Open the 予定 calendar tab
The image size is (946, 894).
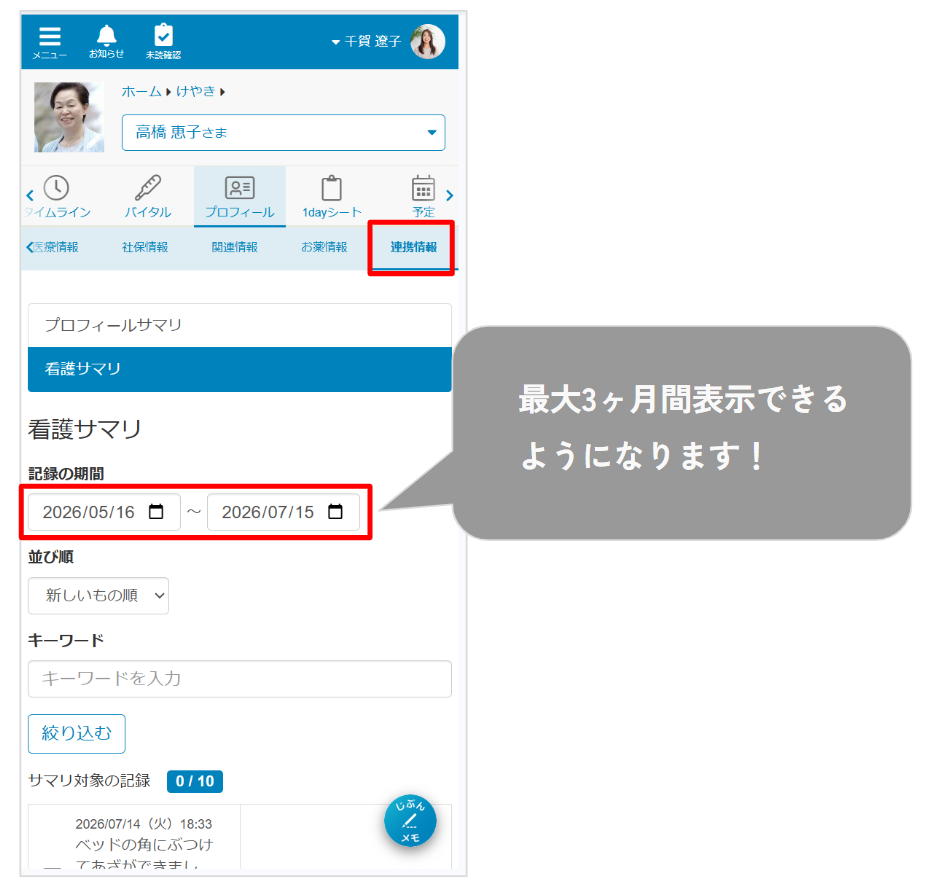[423, 197]
